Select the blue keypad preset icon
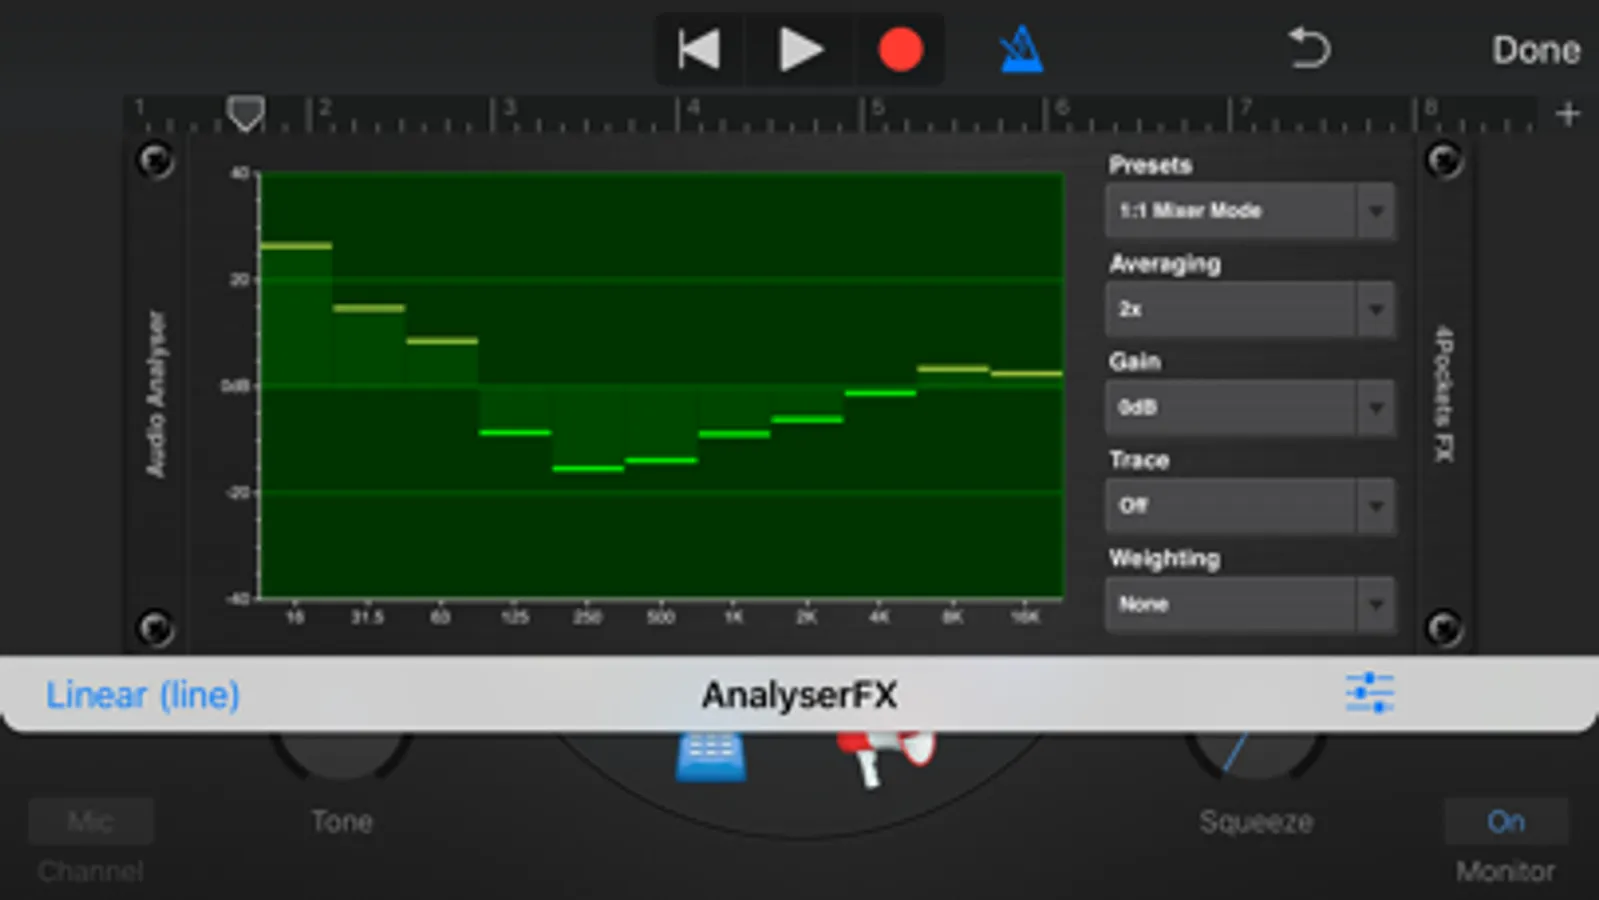This screenshot has height=900, width=1599. pyautogui.click(x=710, y=756)
